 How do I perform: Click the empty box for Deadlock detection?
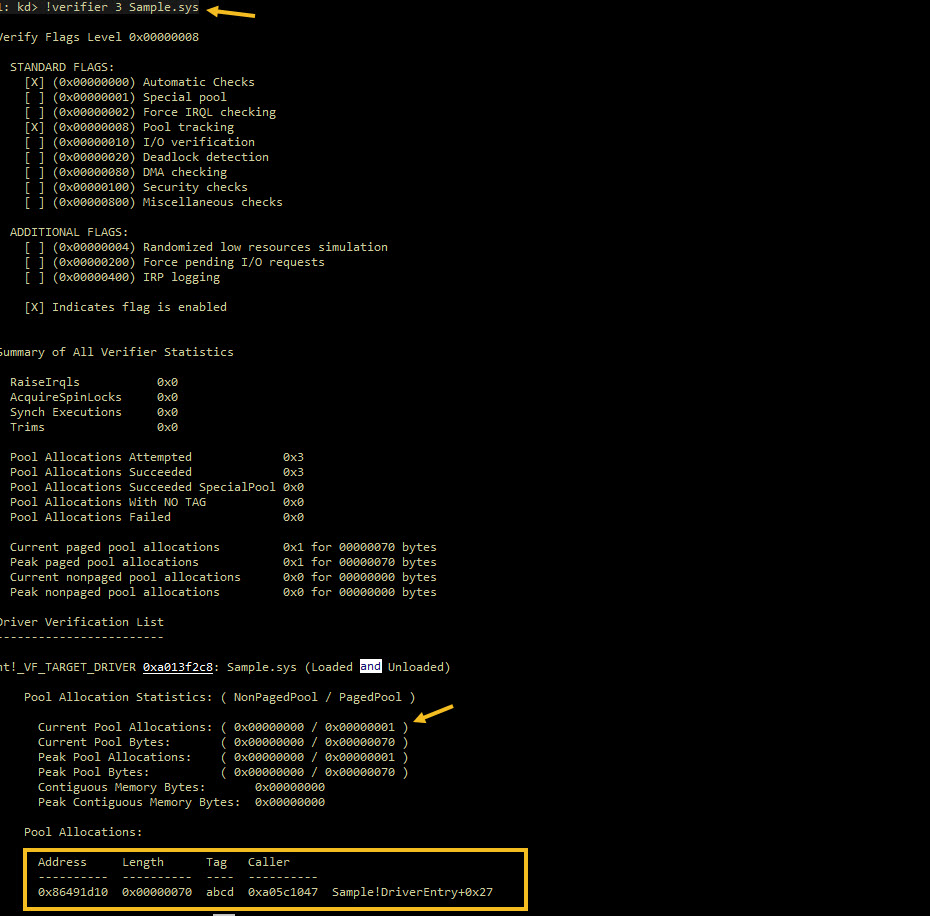34,157
